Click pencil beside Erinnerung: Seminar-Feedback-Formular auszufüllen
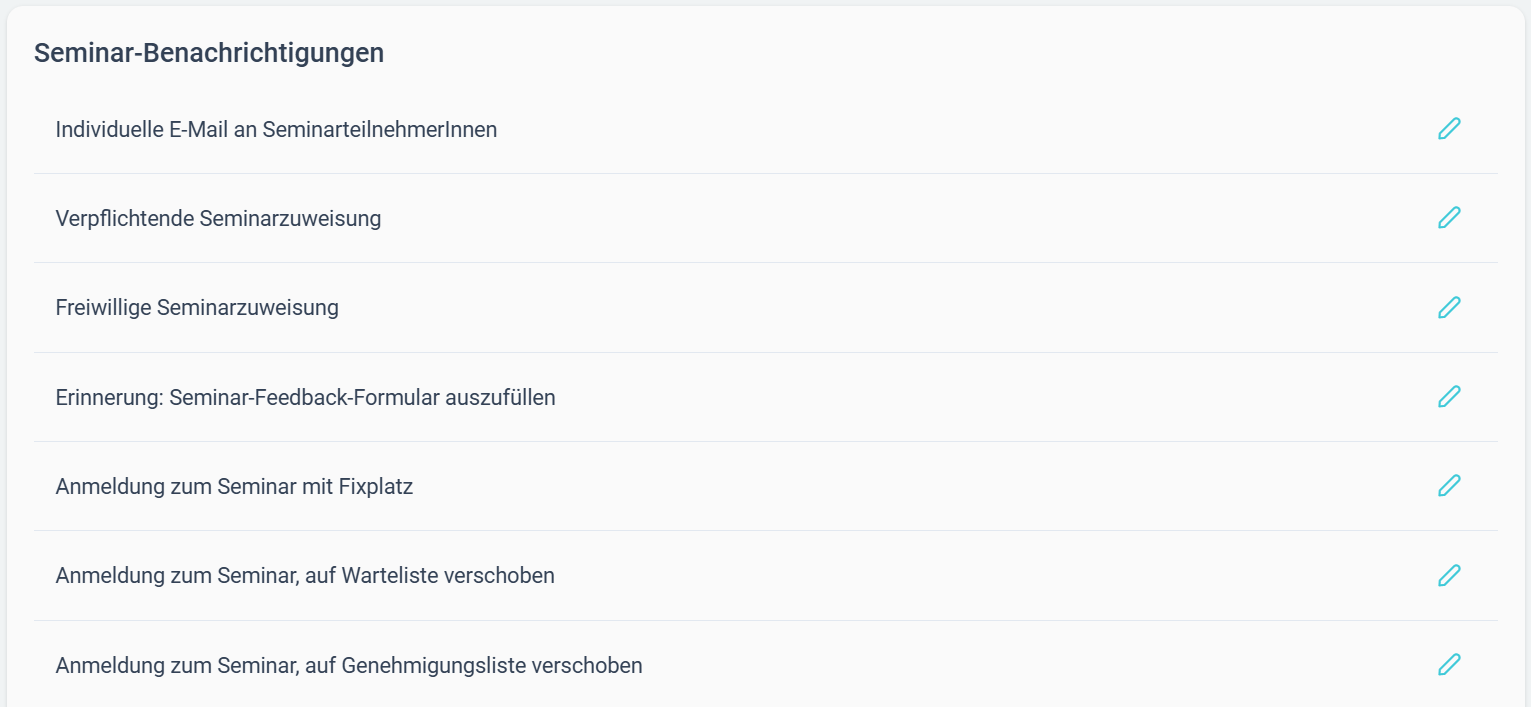 pos(1449,396)
